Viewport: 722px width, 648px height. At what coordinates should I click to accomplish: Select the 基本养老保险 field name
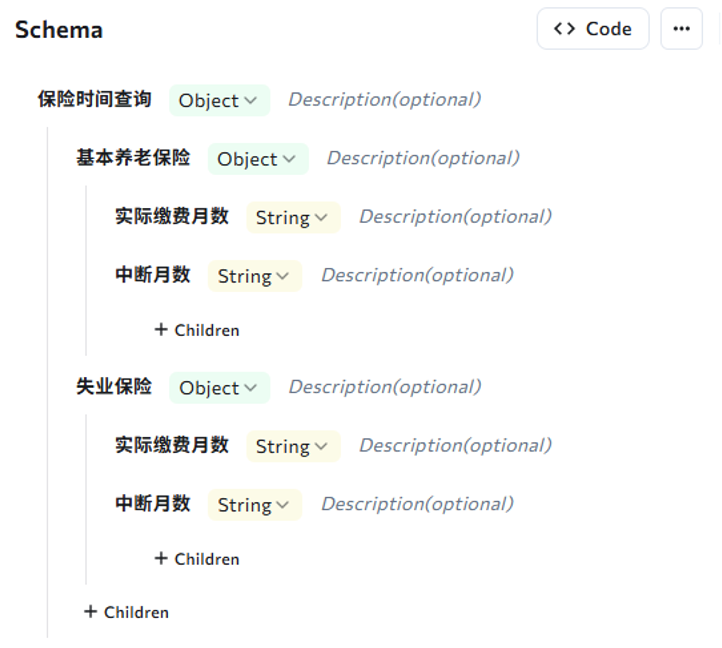click(133, 157)
